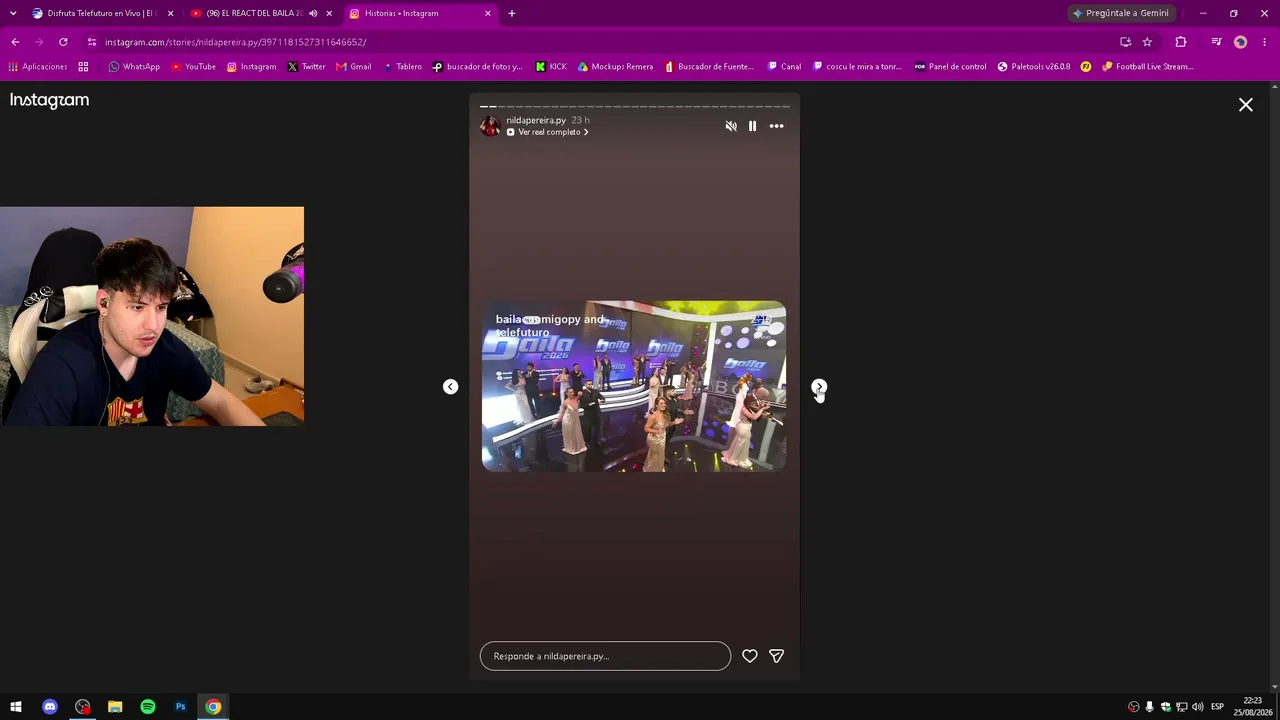1280x720 pixels.
Task: Open File Explorer from the taskbar
Action: pyautogui.click(x=115, y=707)
